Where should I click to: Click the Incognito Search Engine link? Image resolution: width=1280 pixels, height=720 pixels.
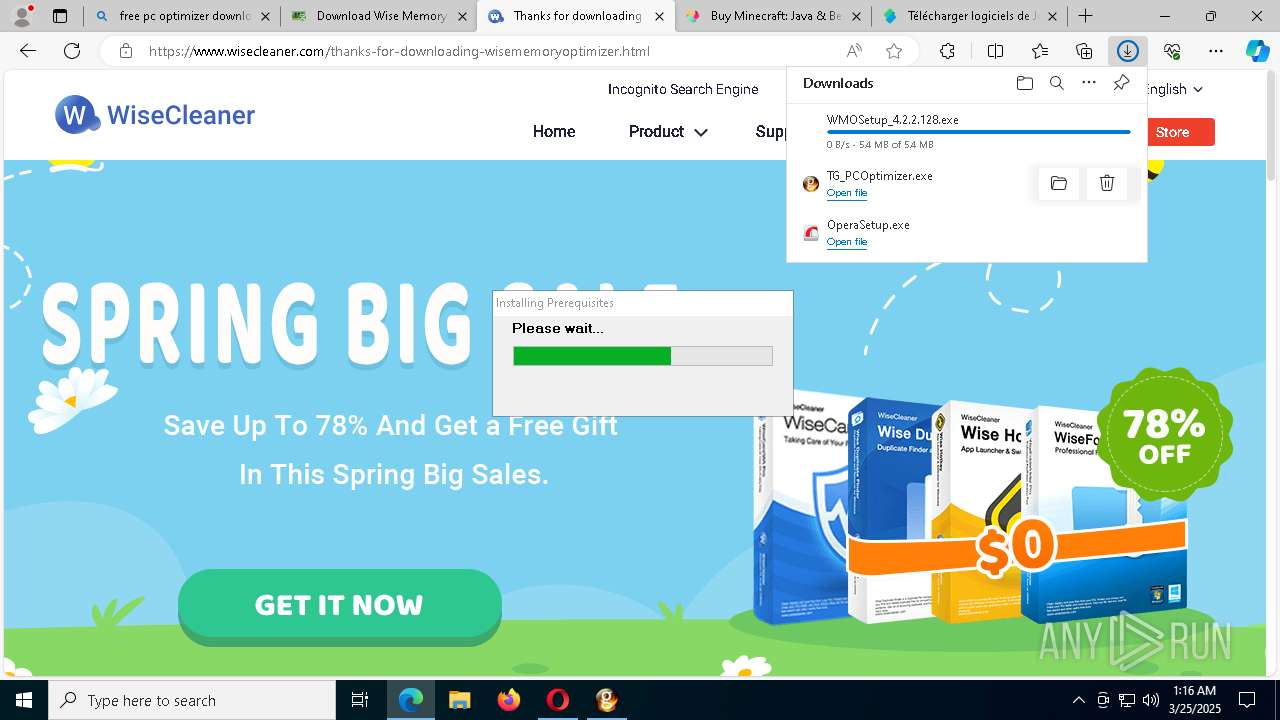pos(683,89)
